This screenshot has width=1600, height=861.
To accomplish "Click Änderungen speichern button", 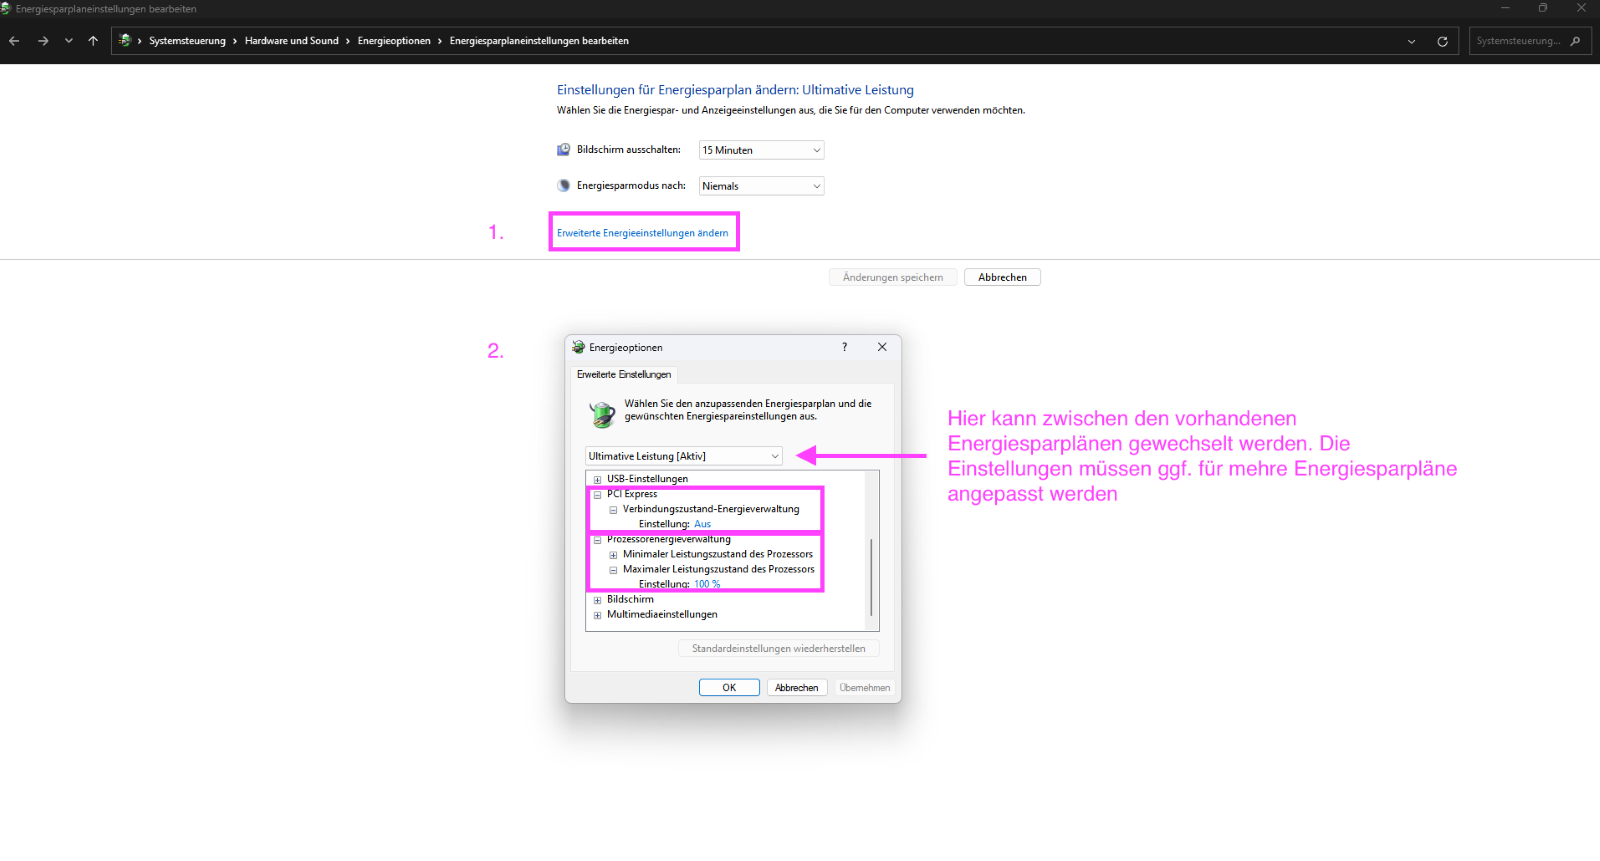I will click(x=893, y=277).
